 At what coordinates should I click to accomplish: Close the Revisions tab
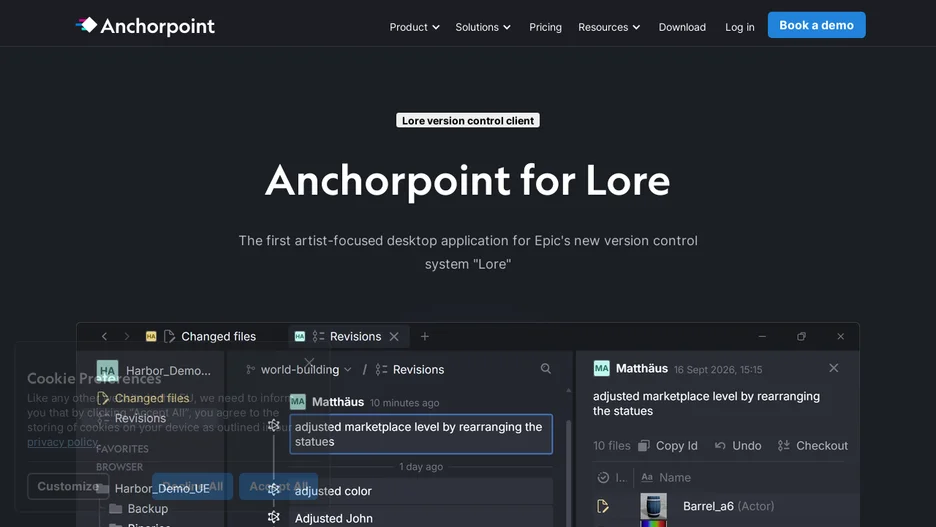click(394, 337)
